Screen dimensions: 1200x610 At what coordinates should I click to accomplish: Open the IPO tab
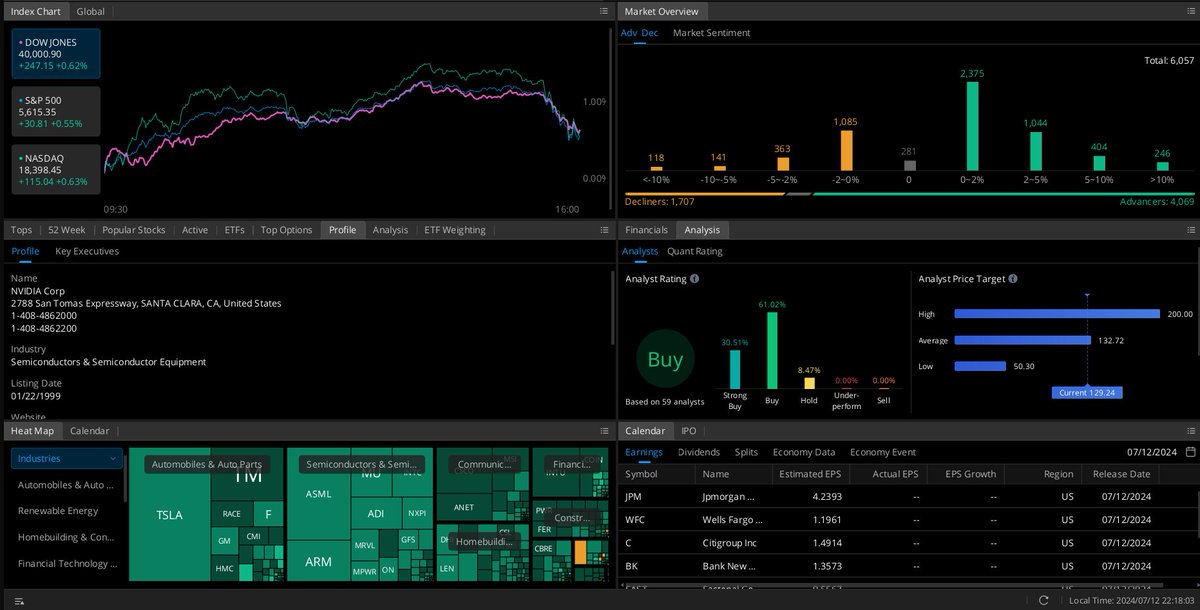pos(689,431)
